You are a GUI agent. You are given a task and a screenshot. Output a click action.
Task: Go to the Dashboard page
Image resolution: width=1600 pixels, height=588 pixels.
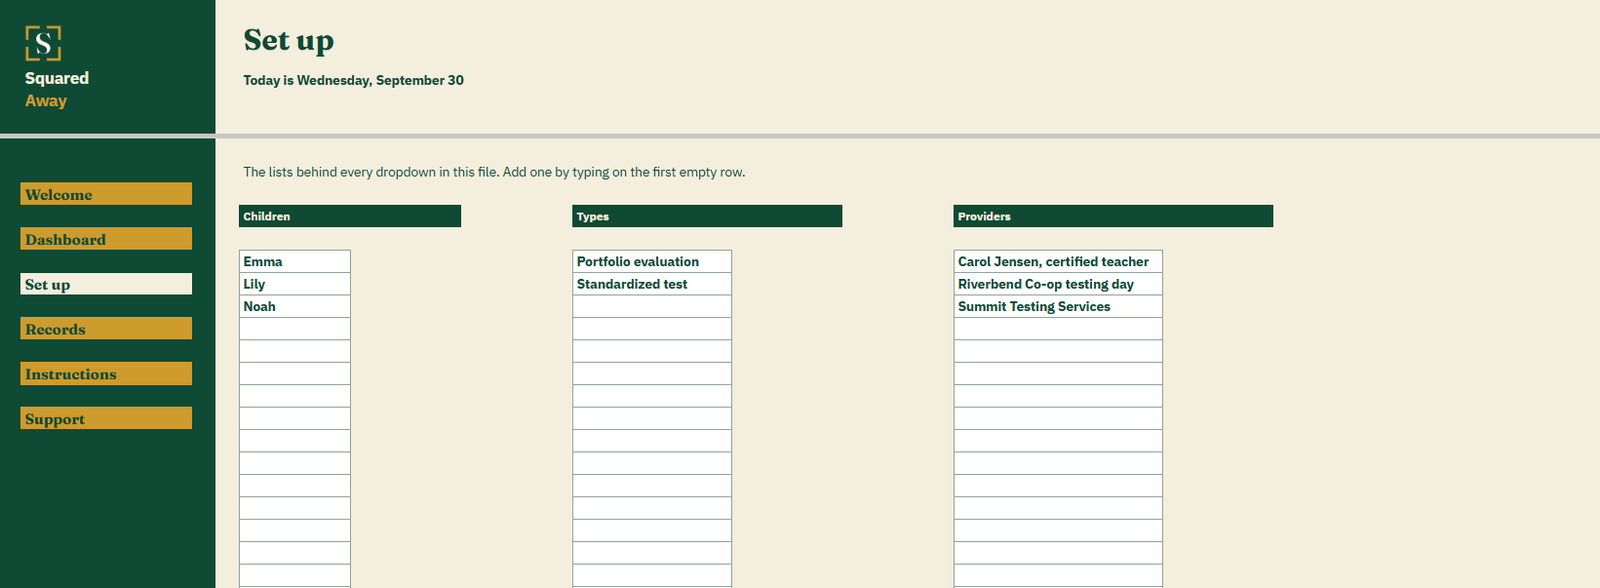coord(106,239)
